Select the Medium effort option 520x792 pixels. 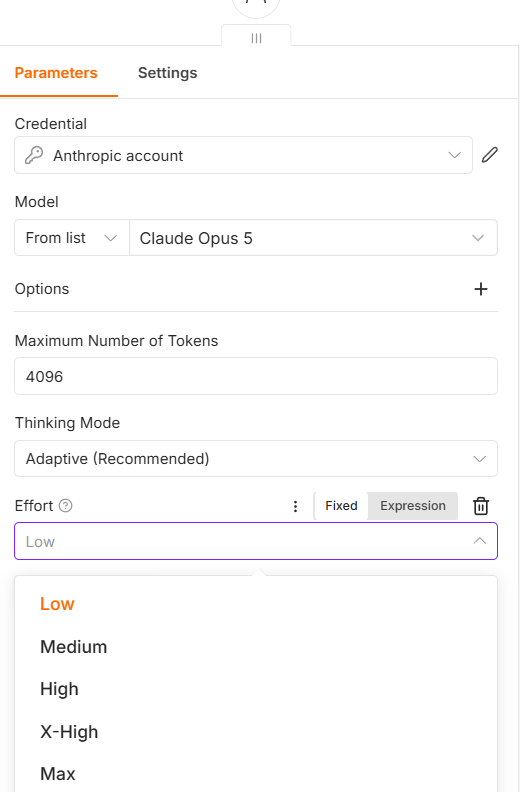[x=256, y=647]
